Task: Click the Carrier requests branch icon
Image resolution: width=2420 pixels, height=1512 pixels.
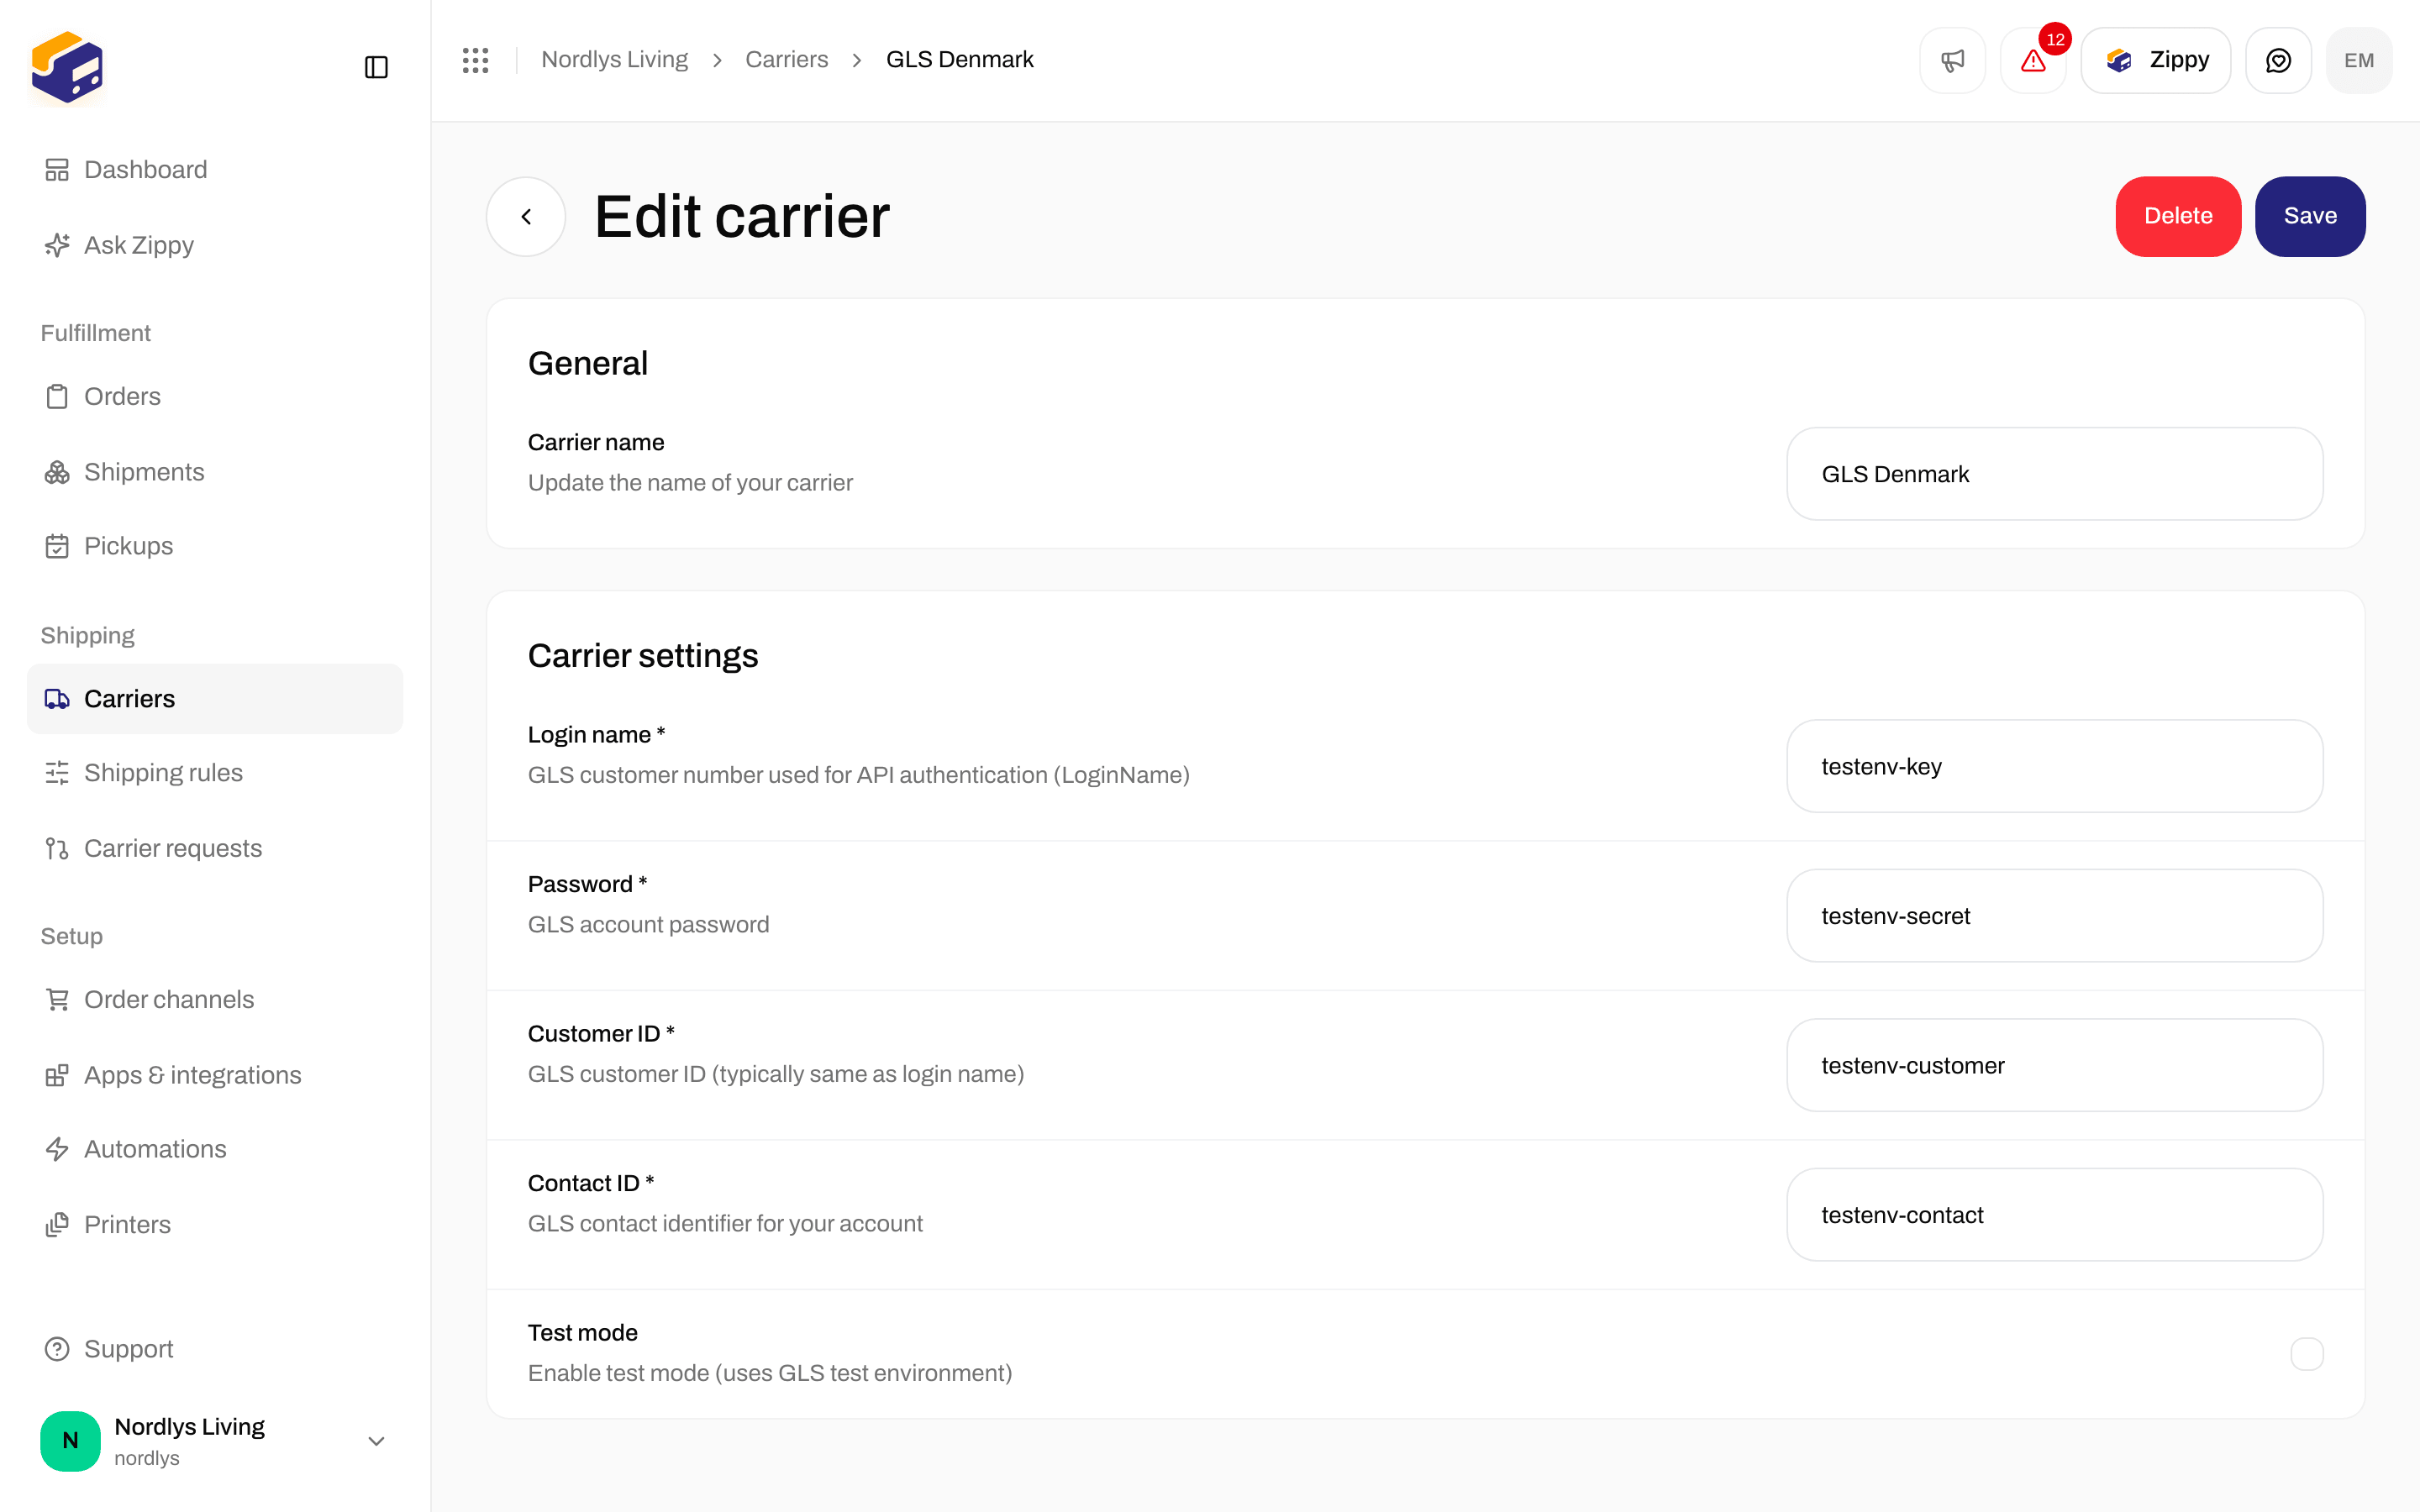Action: click(57, 848)
